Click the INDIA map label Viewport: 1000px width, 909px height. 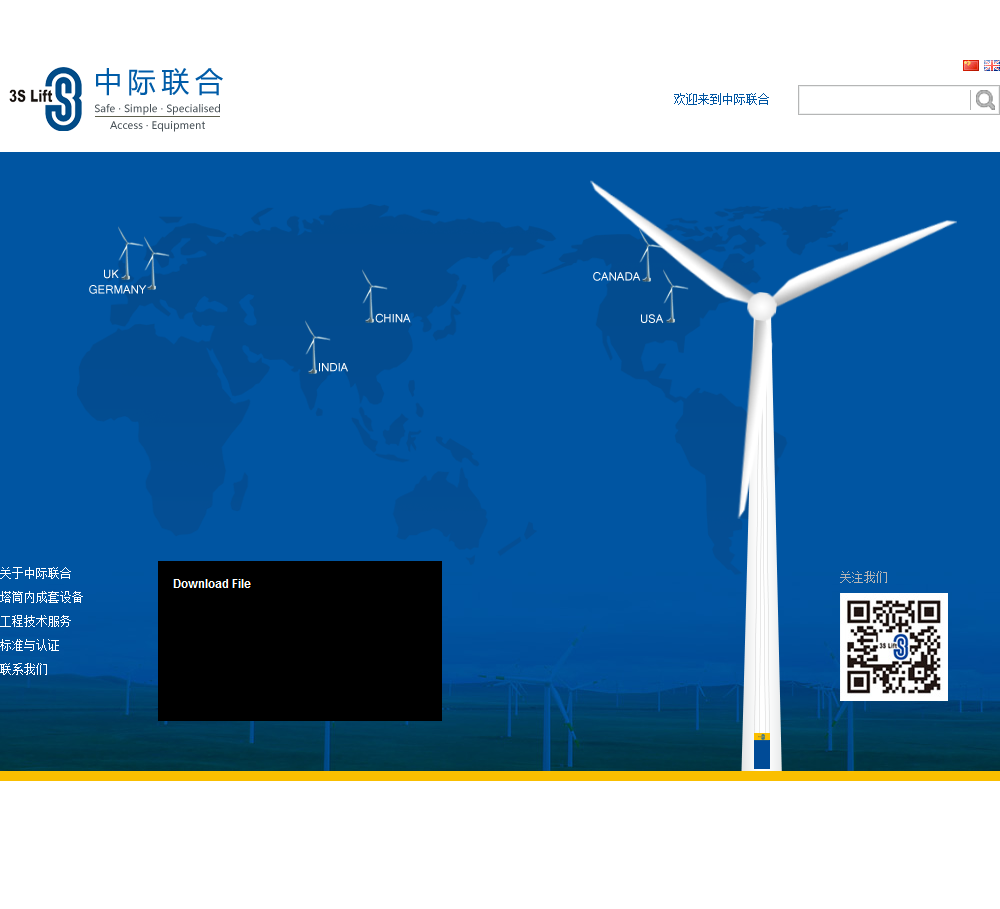point(333,367)
